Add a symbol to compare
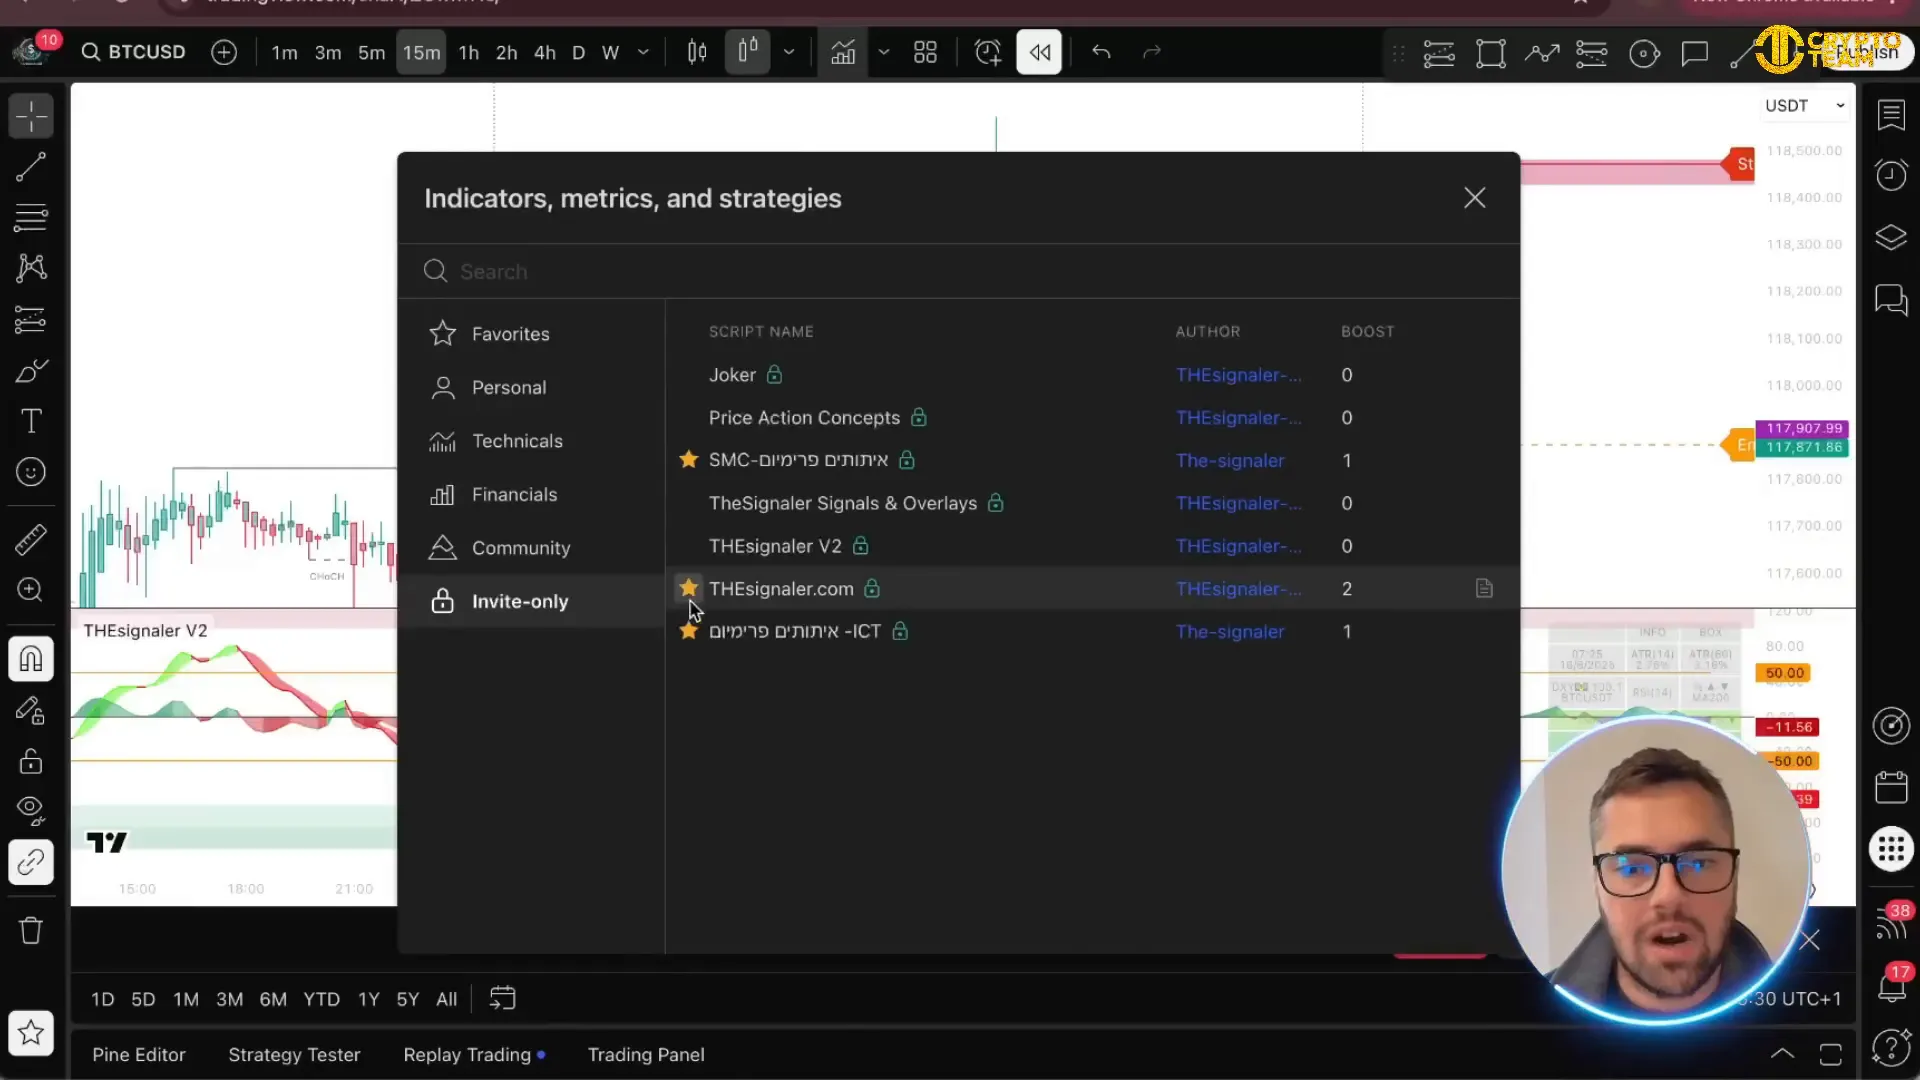The width and height of the screenshot is (1920, 1080). pyautogui.click(x=224, y=52)
